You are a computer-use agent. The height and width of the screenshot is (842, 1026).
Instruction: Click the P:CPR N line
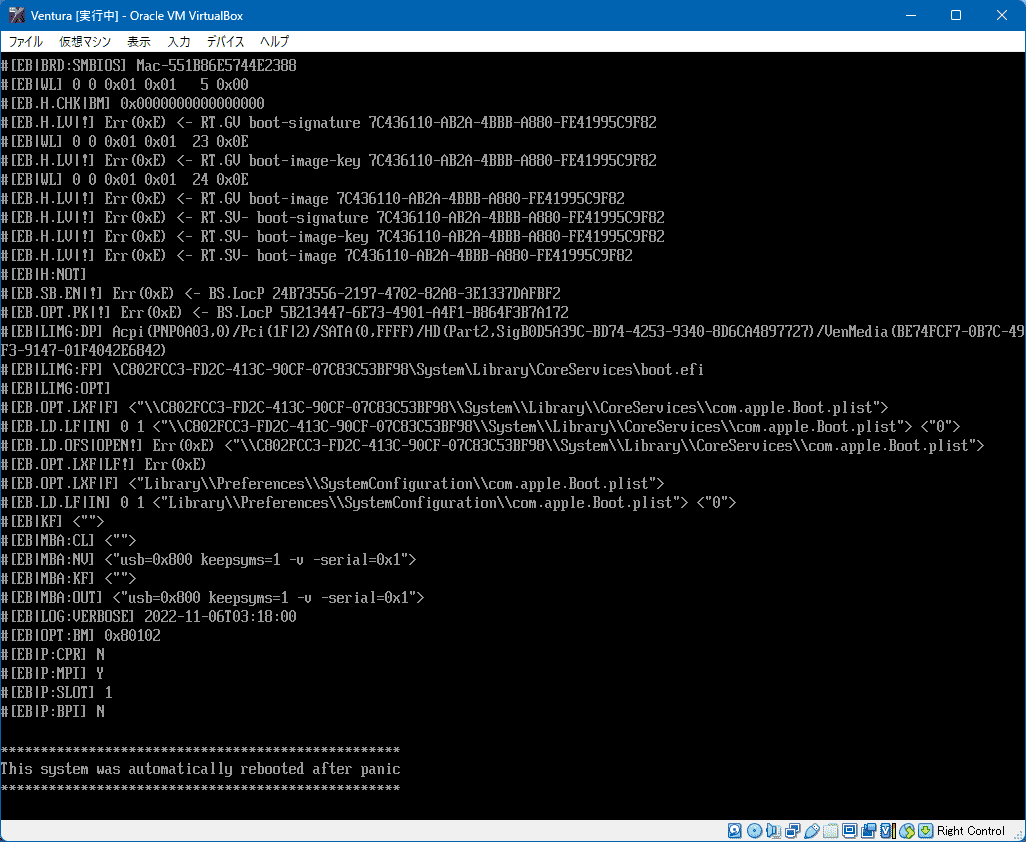(52, 654)
